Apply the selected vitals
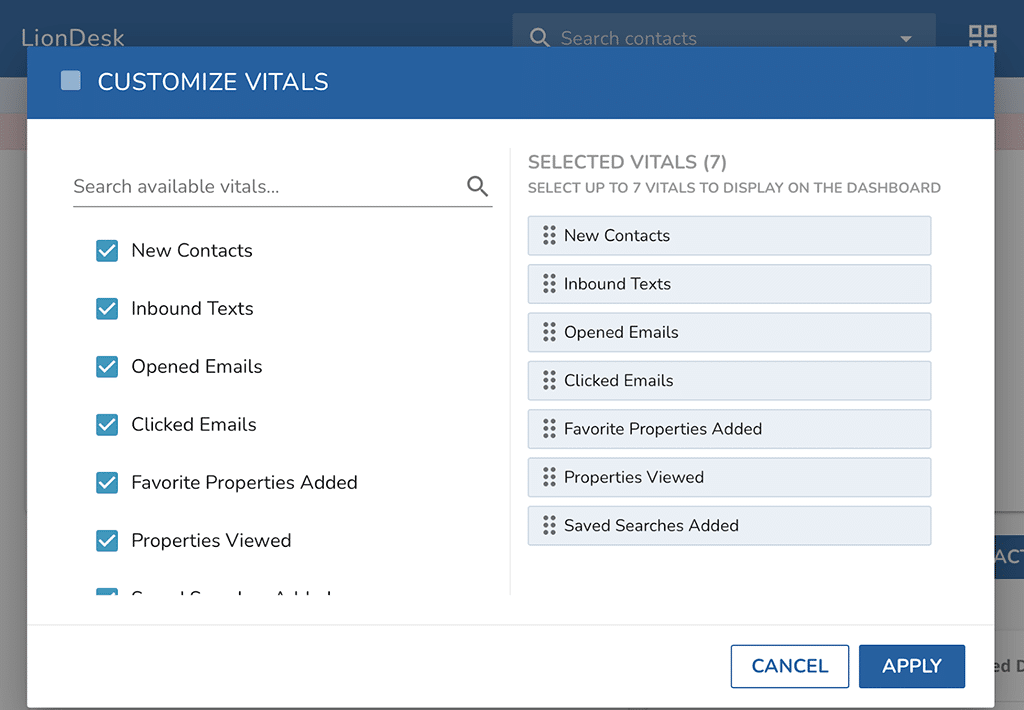The height and width of the screenshot is (710, 1024). [912, 666]
